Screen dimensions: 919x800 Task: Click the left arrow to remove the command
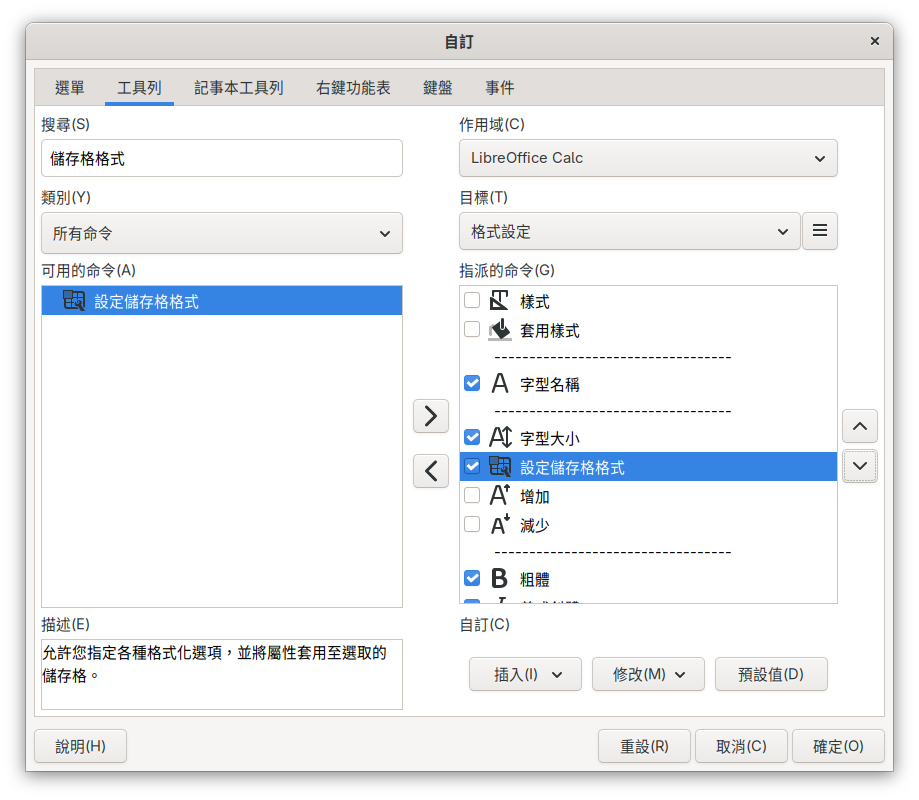(x=430, y=470)
